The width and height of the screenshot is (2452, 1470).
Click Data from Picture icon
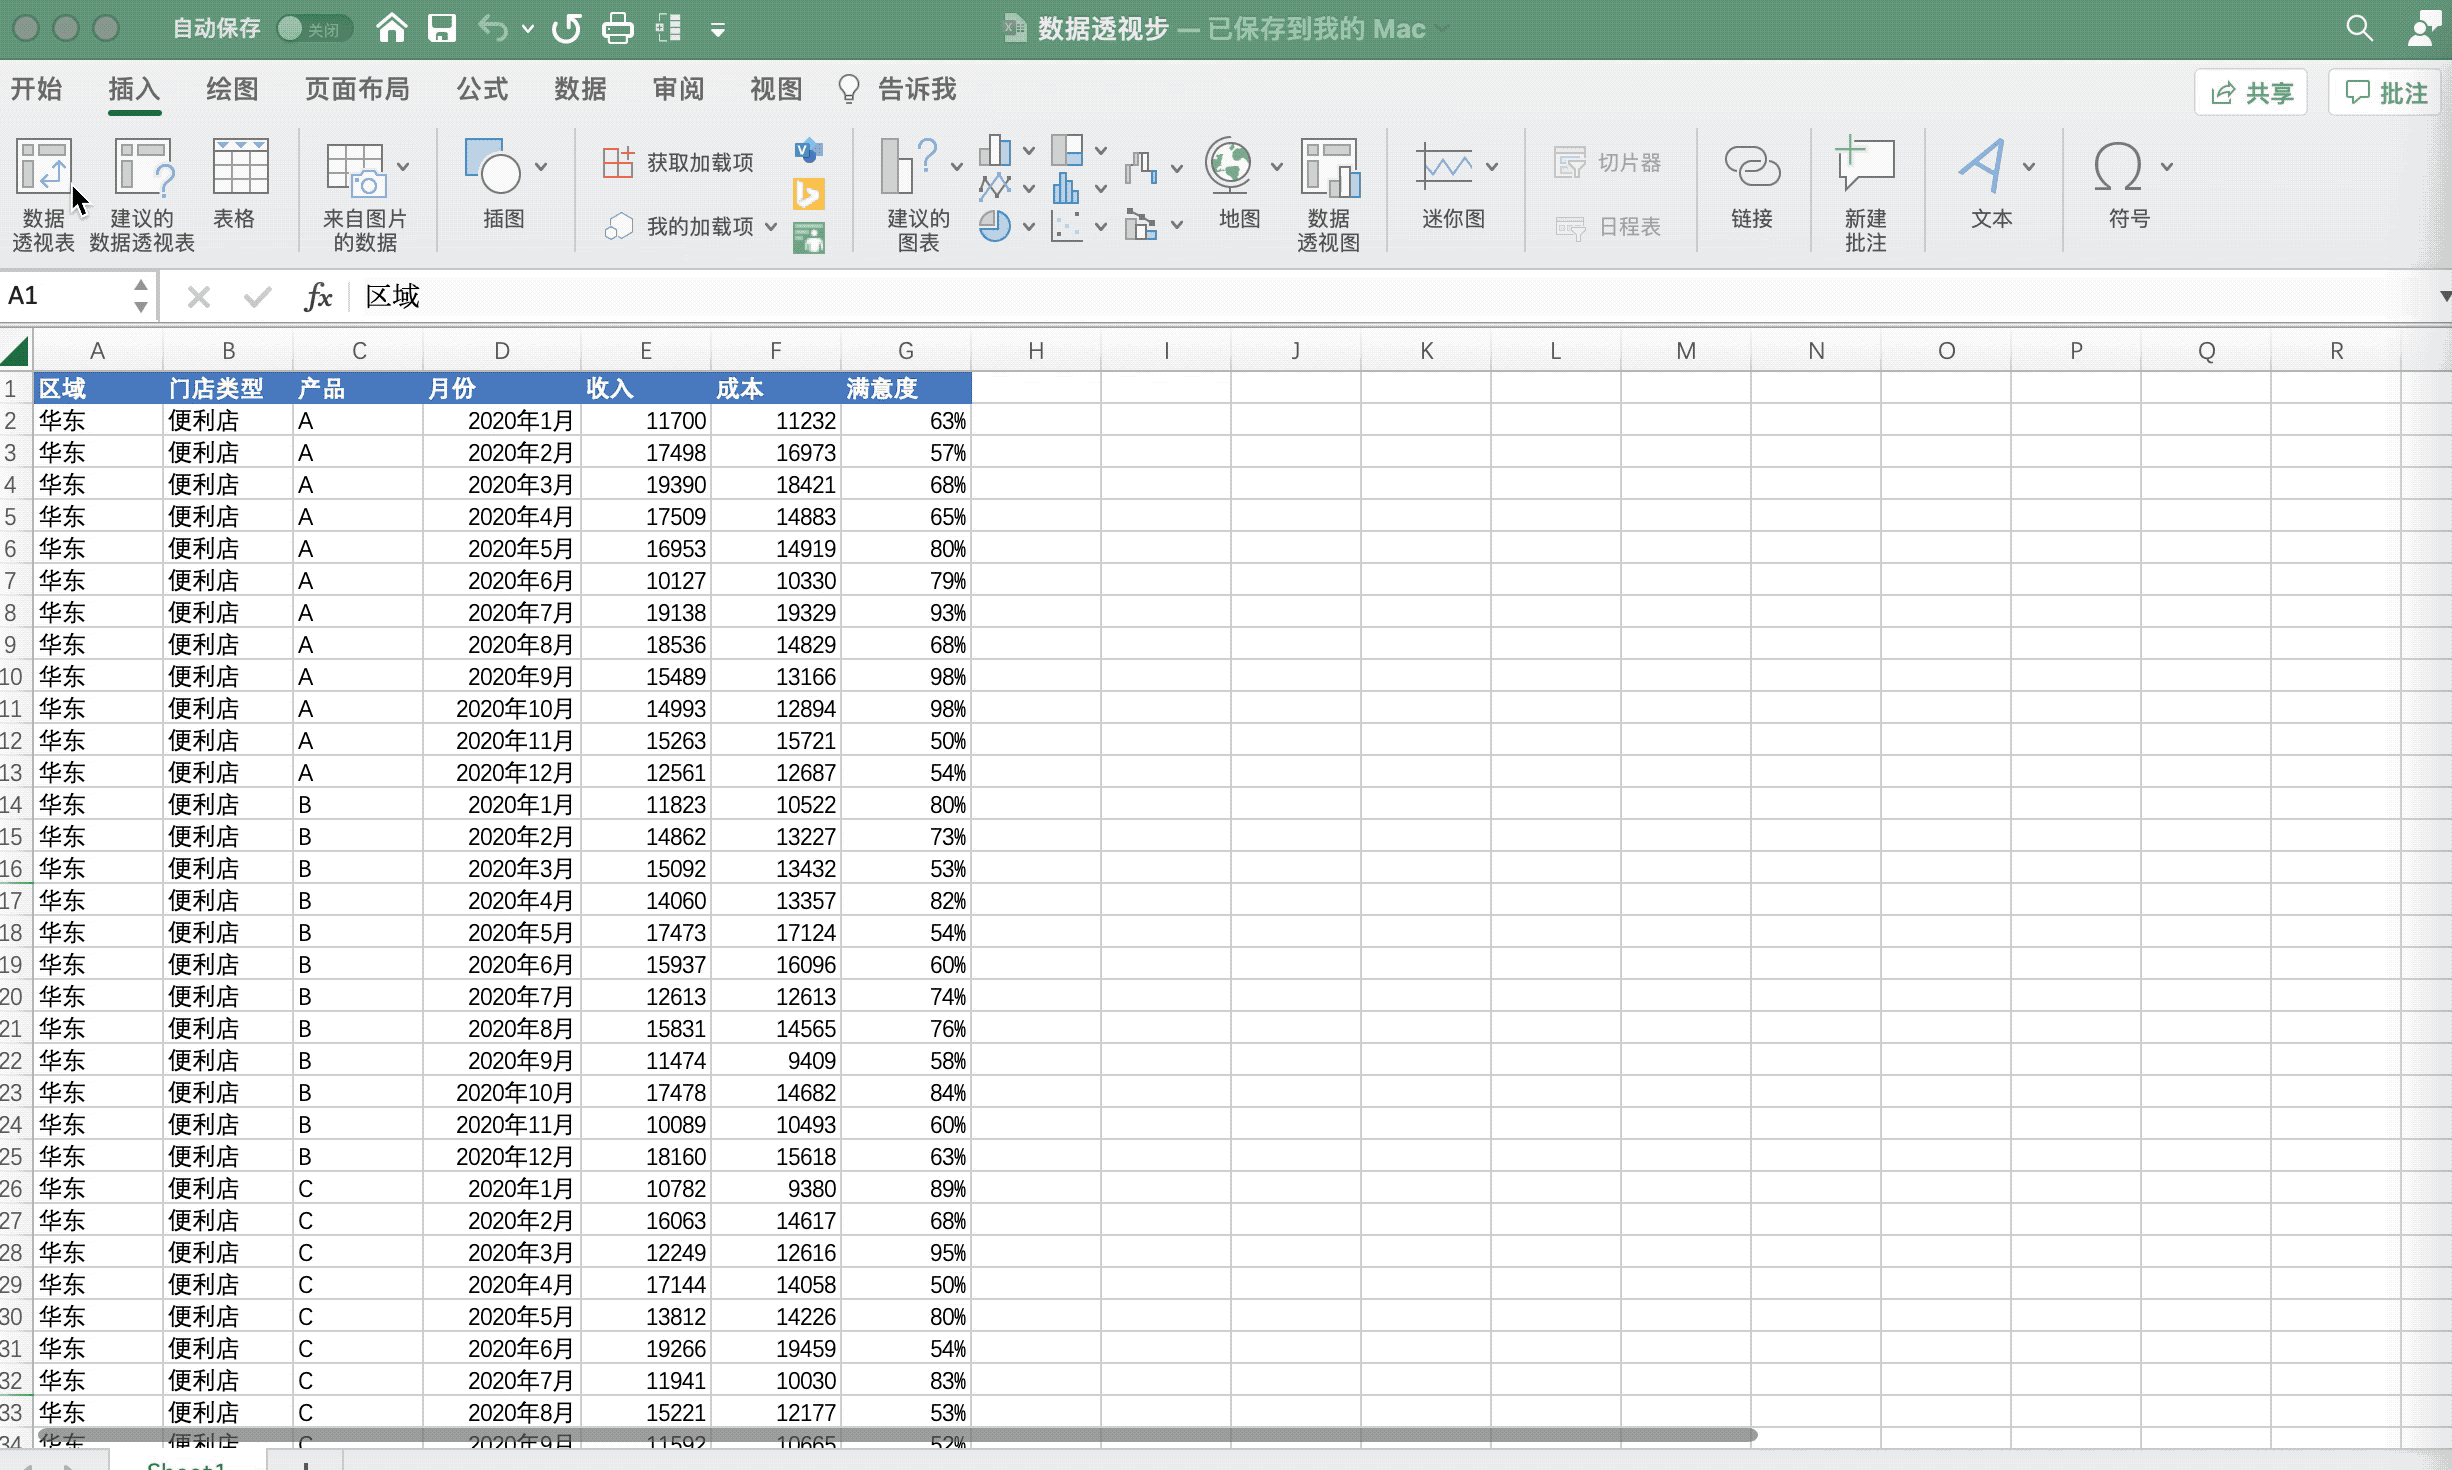pos(355,168)
